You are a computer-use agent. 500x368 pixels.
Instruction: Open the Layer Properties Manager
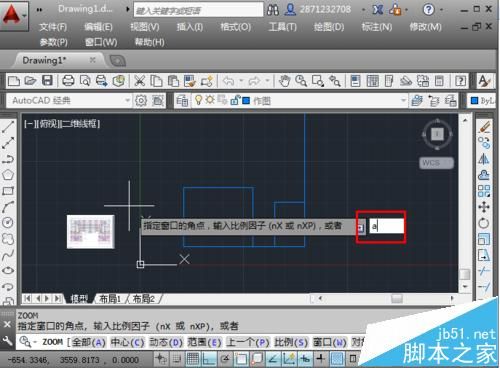182,100
